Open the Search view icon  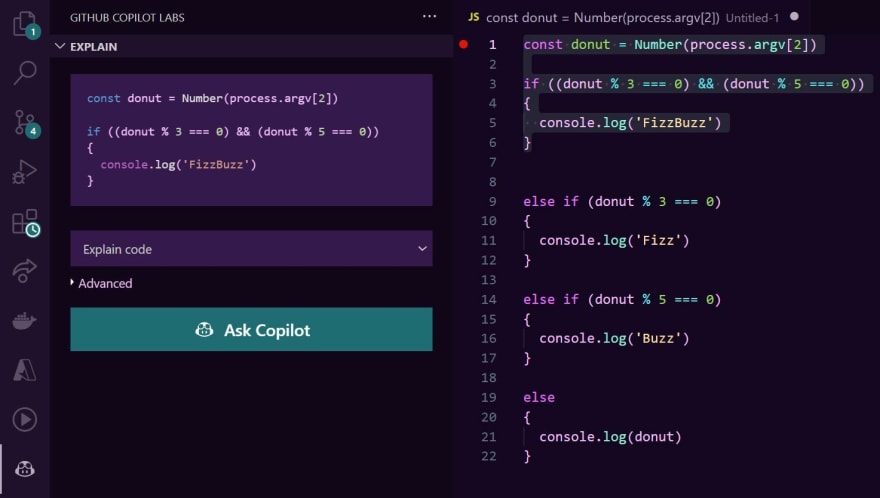pos(25,72)
